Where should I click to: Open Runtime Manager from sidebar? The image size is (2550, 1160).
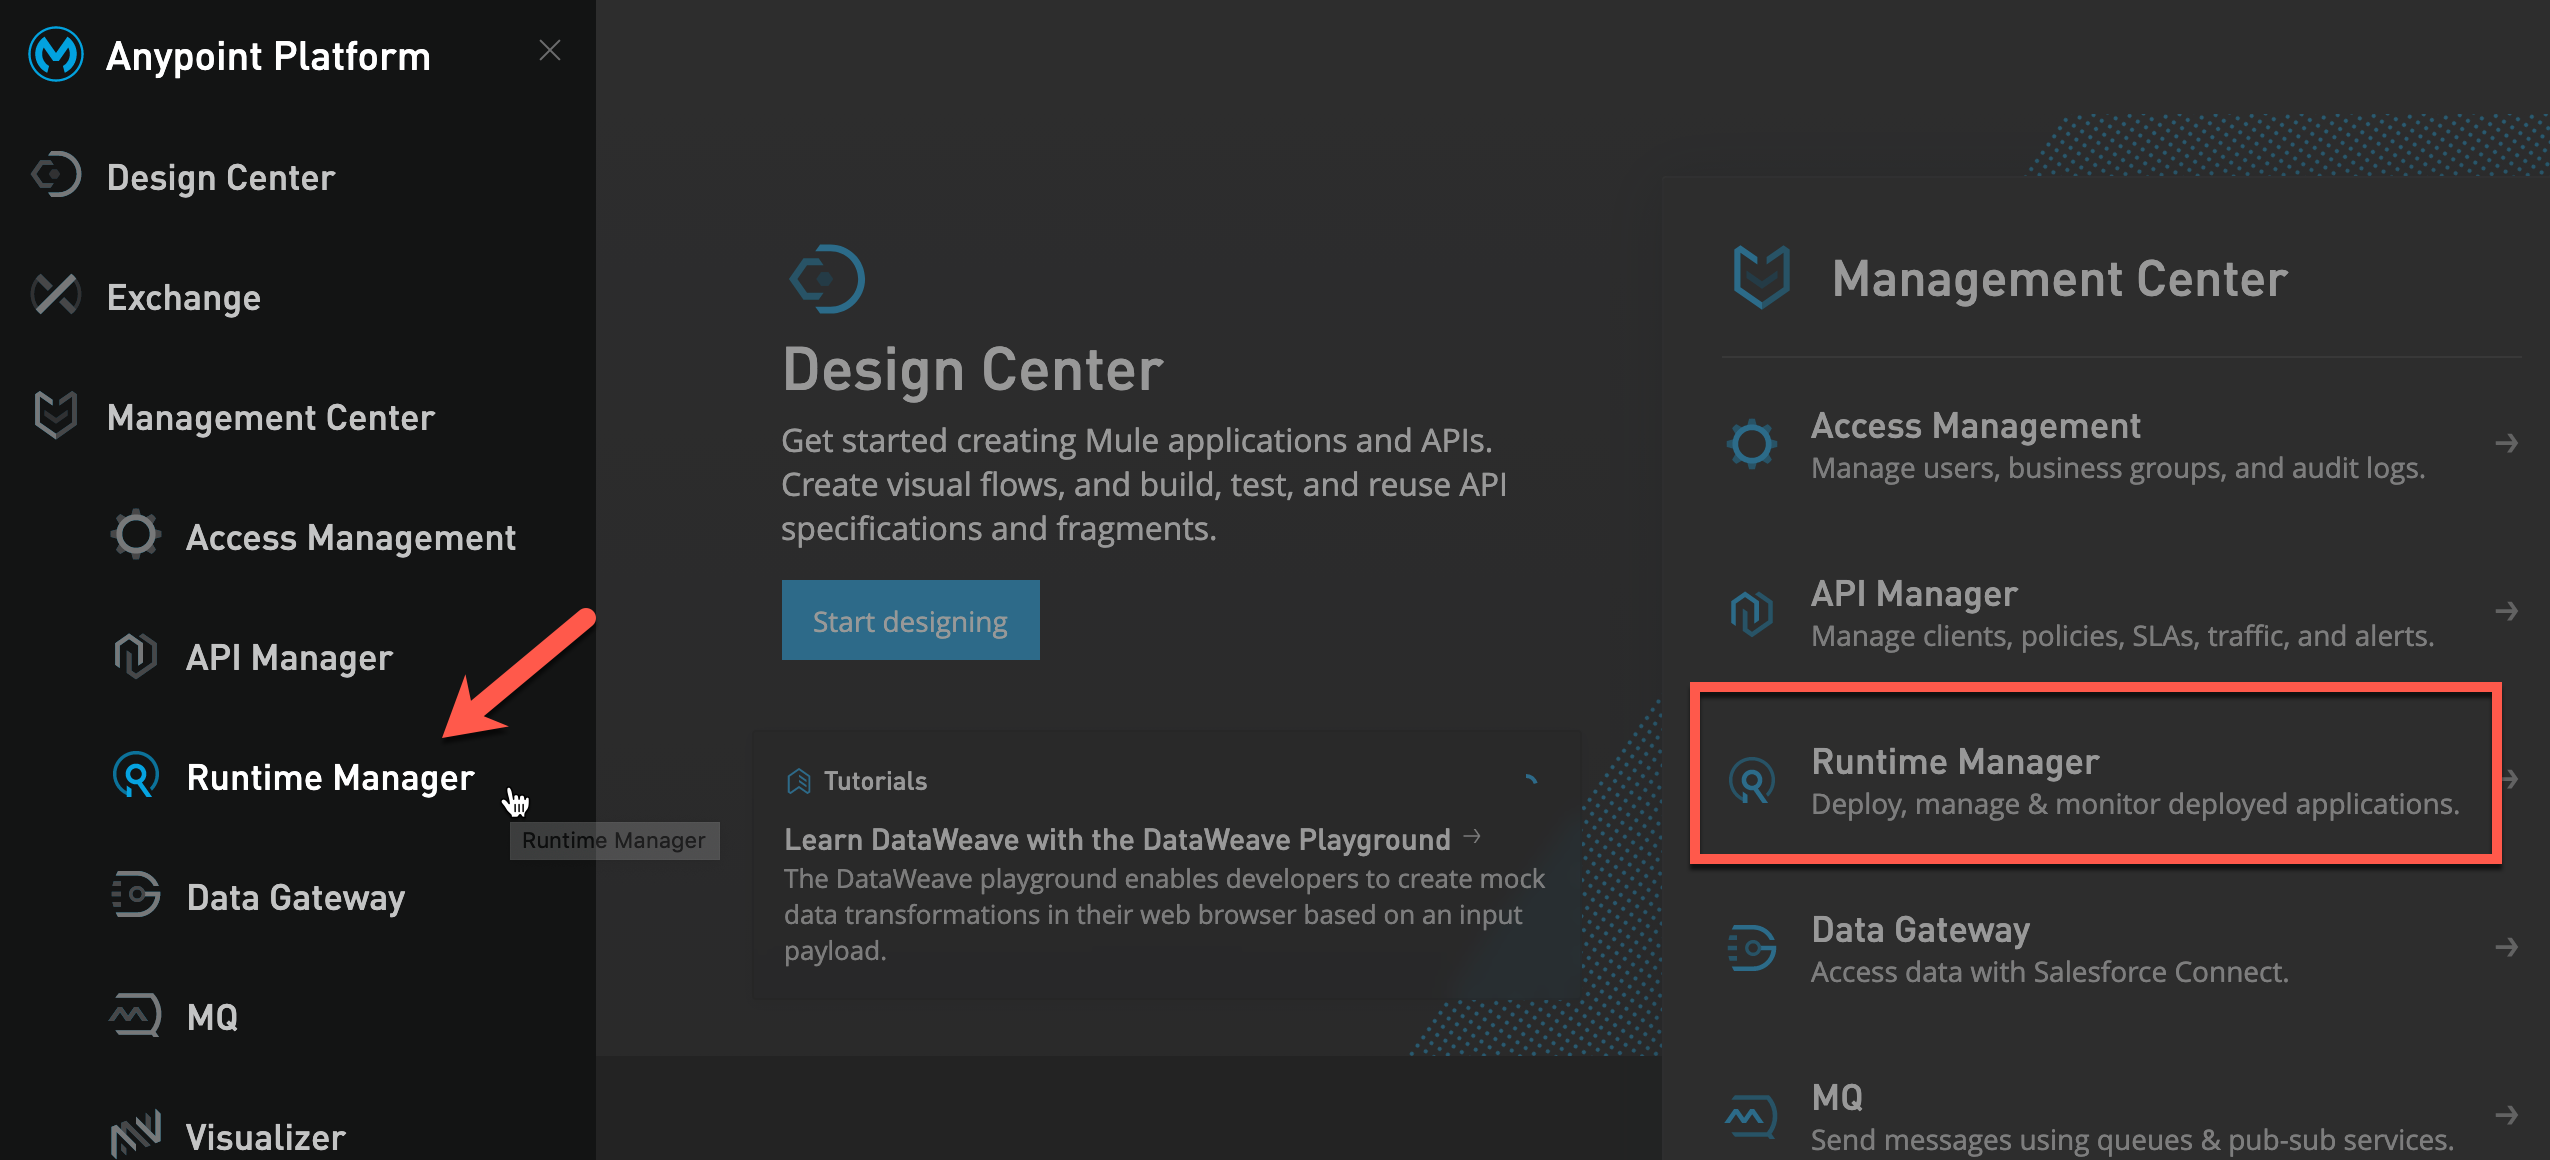click(x=330, y=777)
